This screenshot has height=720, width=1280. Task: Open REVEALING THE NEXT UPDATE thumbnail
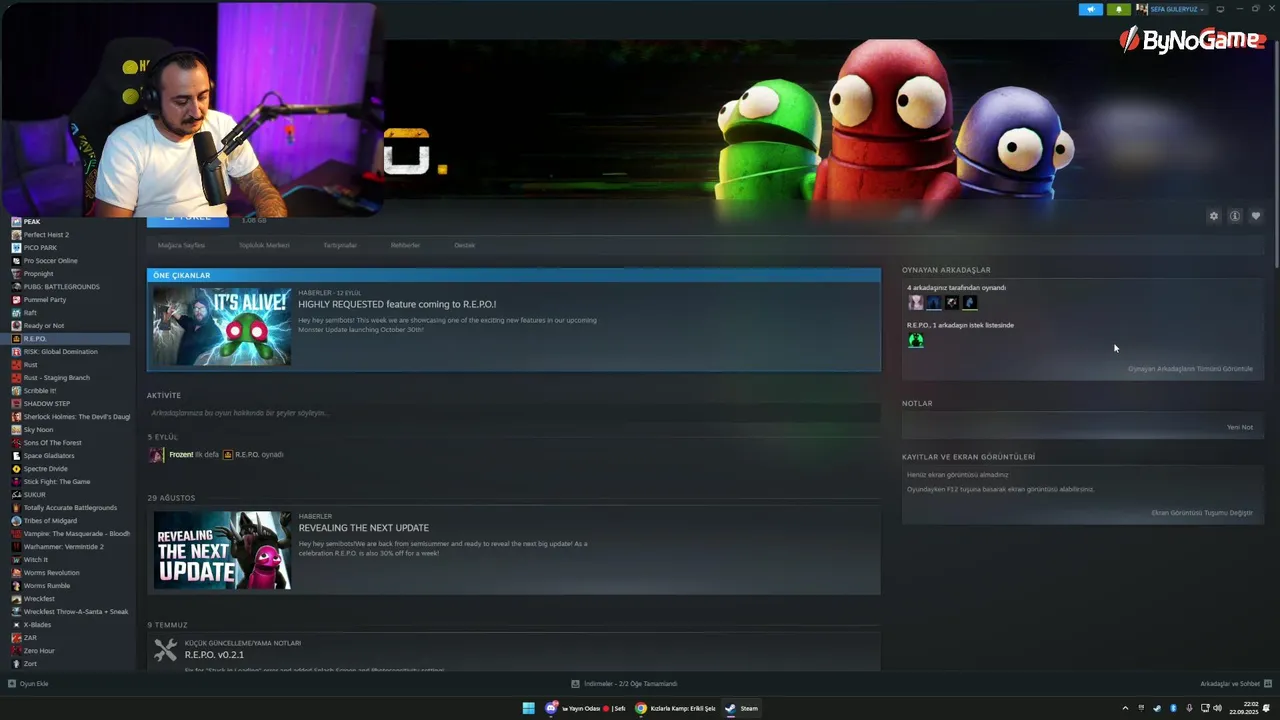(222, 550)
